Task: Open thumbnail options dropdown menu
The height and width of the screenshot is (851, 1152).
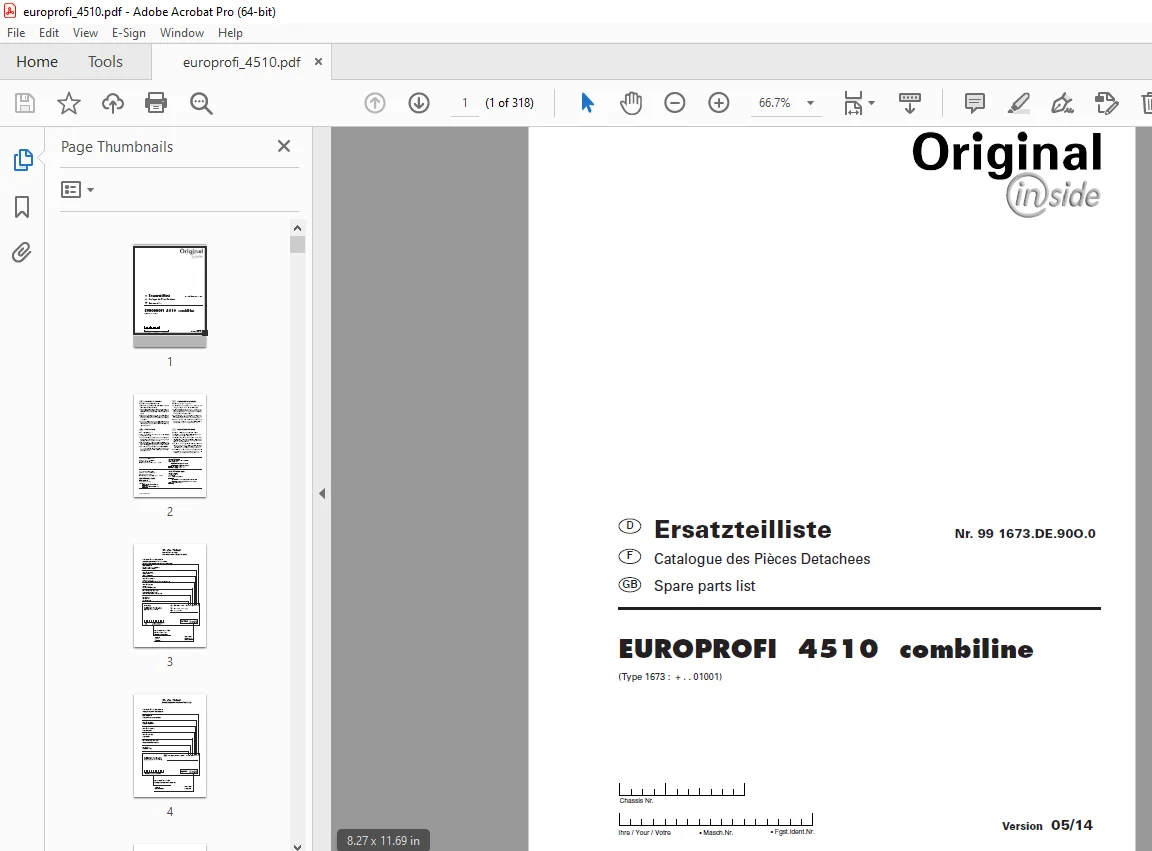Action: [x=77, y=190]
